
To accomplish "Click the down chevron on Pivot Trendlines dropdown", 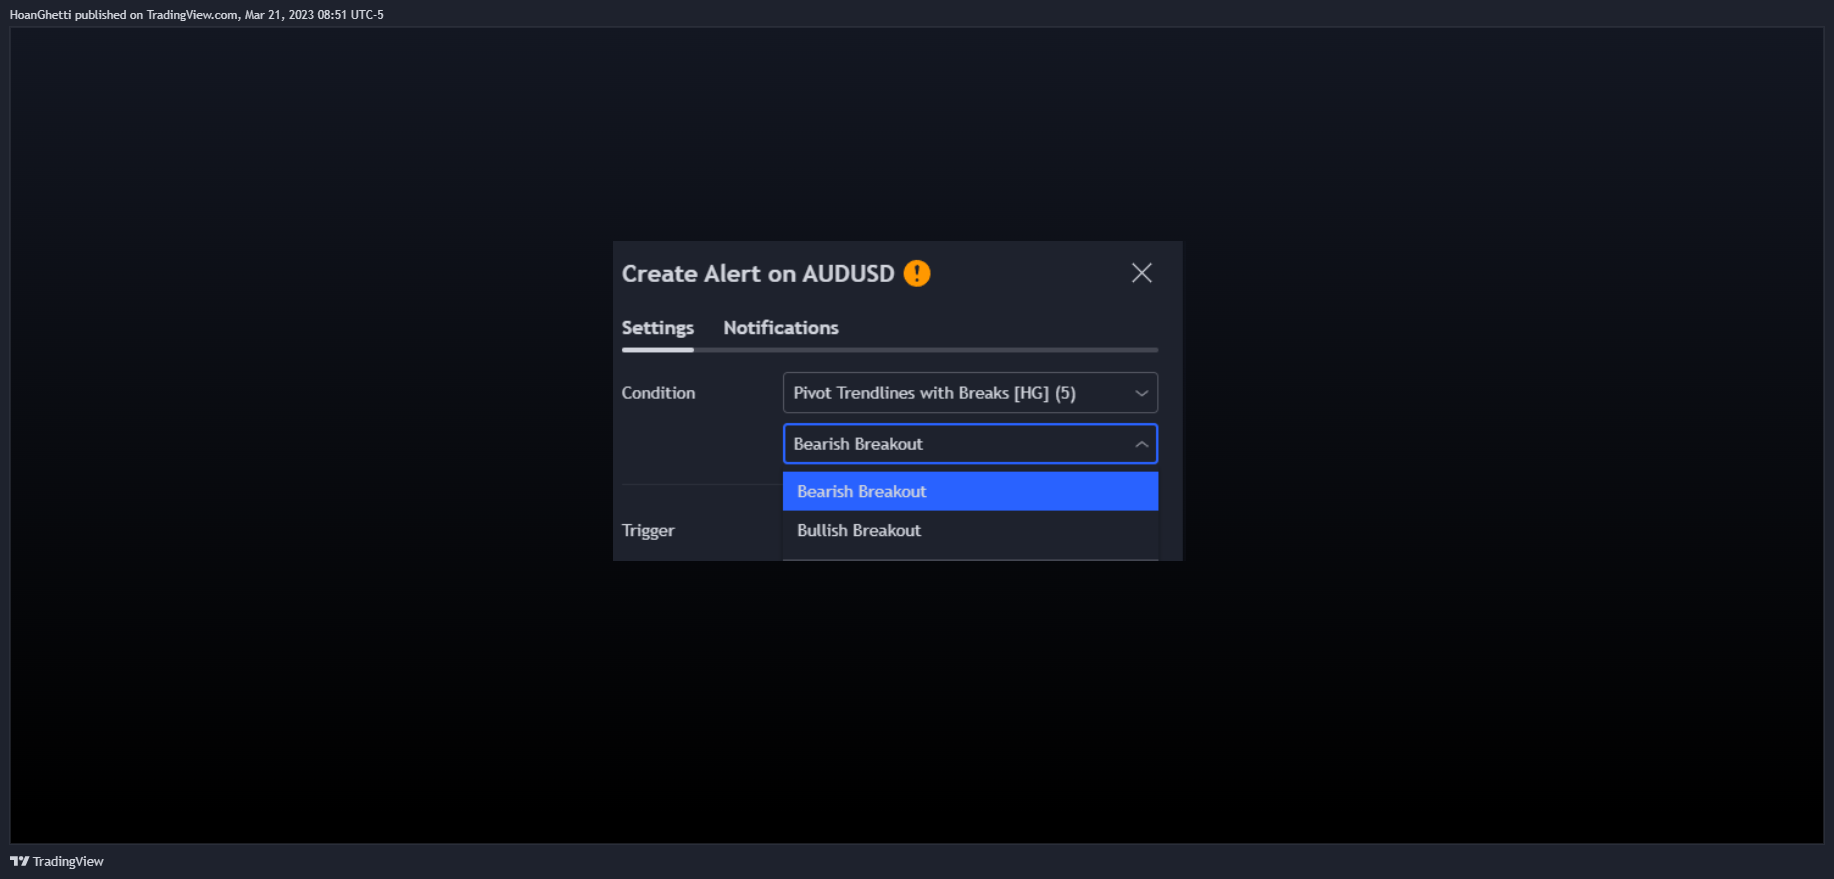I will (x=1141, y=393).
